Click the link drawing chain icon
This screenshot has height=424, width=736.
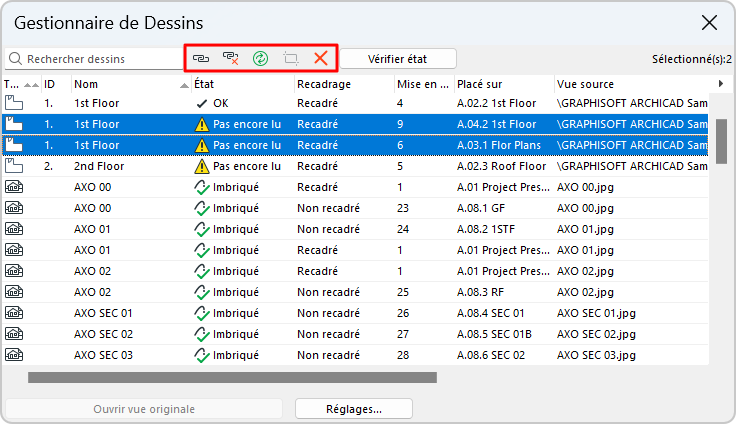[202, 59]
